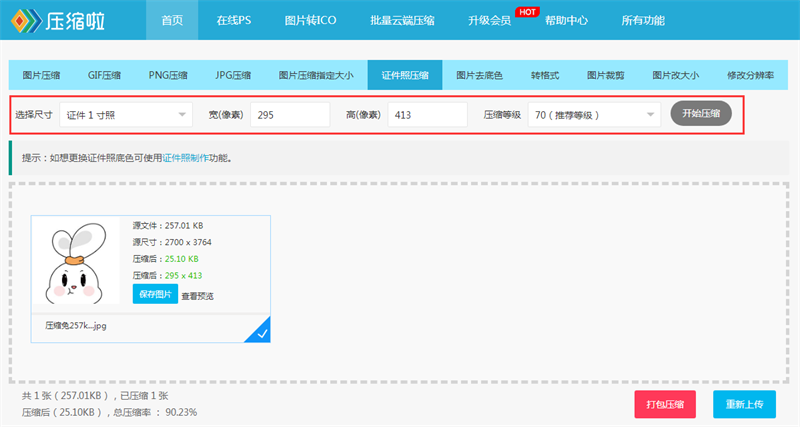Click the 重新上传 button
This screenshot has width=800, height=427.
pos(744,405)
